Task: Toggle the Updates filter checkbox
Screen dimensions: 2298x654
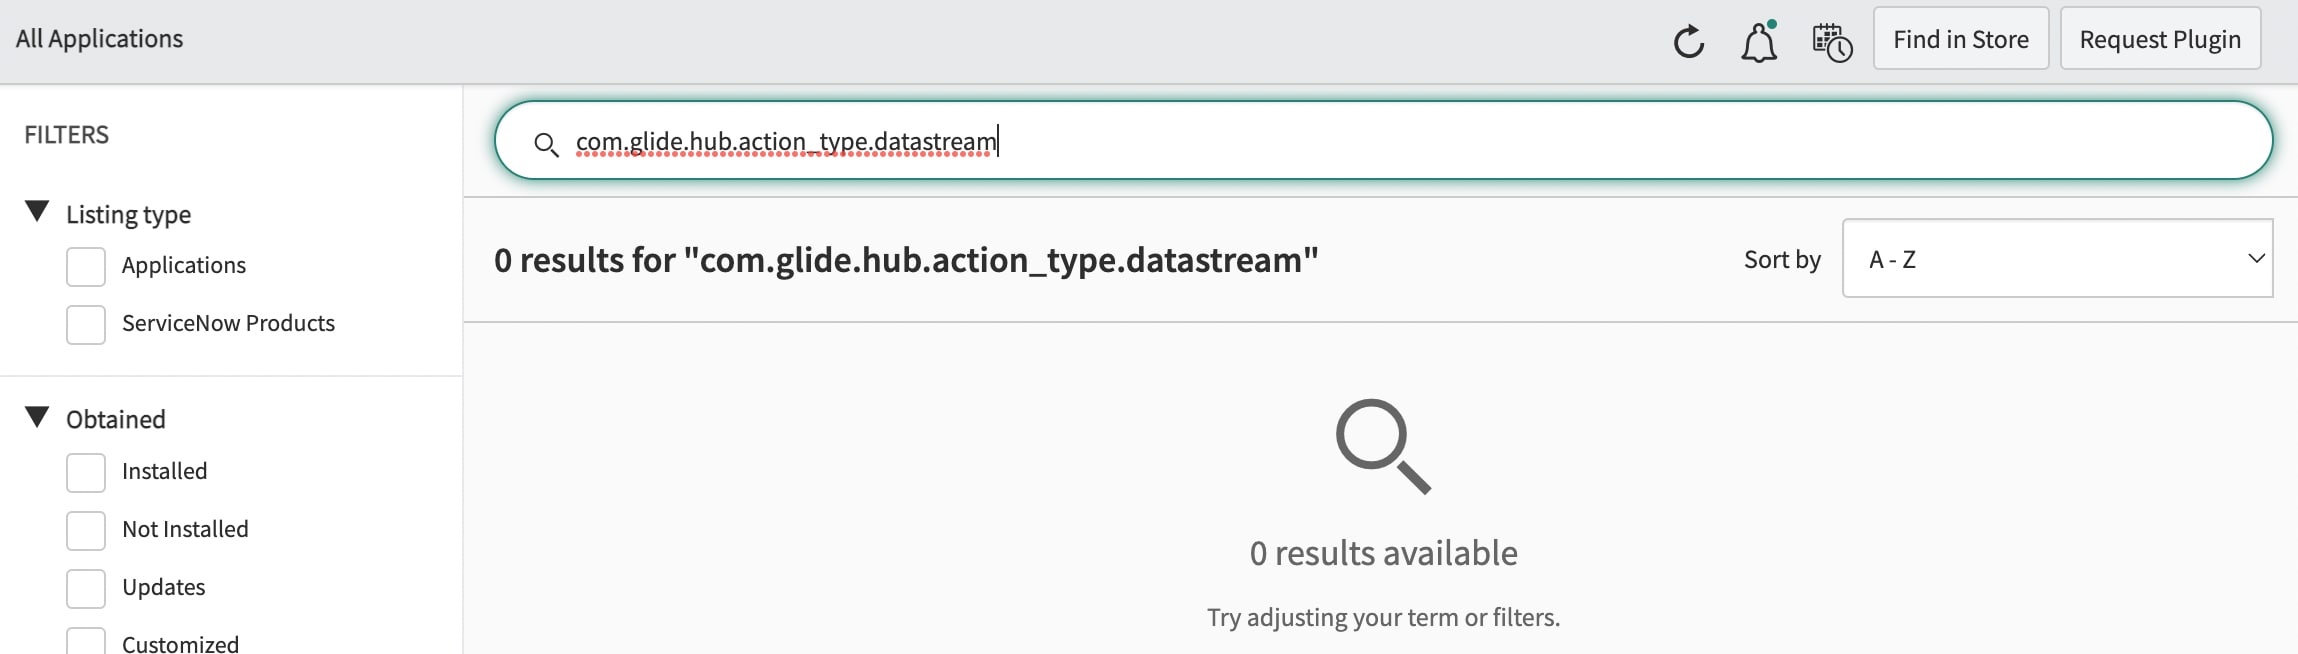Action: click(86, 588)
